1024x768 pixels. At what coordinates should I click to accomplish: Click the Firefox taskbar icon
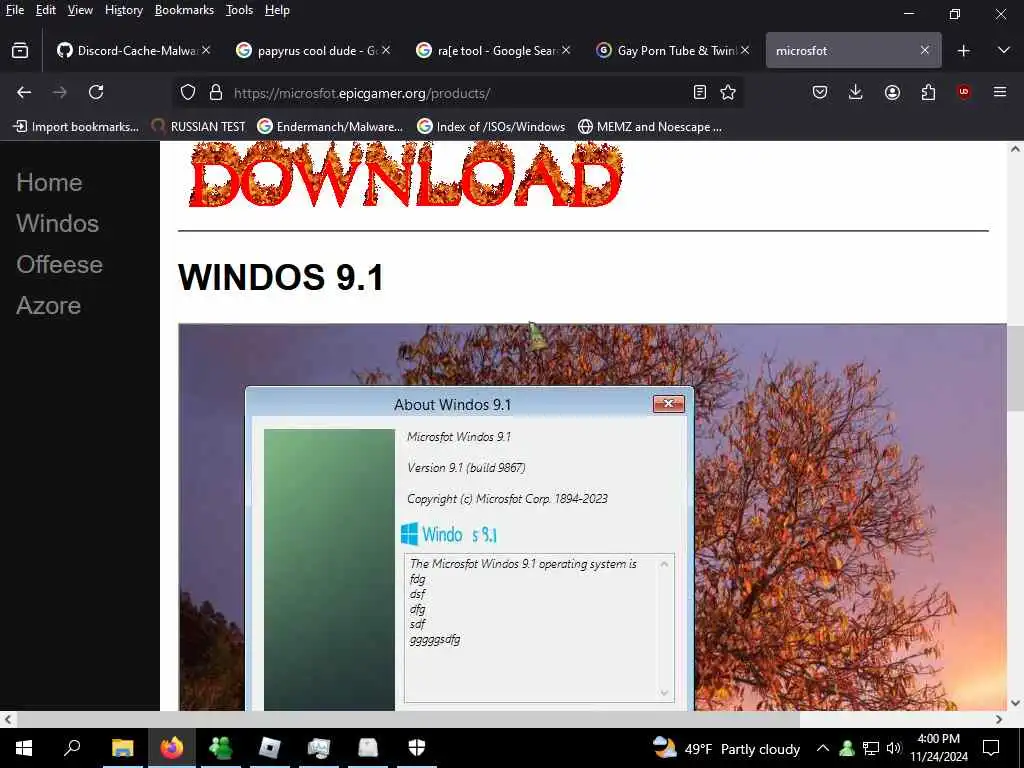tap(172, 747)
